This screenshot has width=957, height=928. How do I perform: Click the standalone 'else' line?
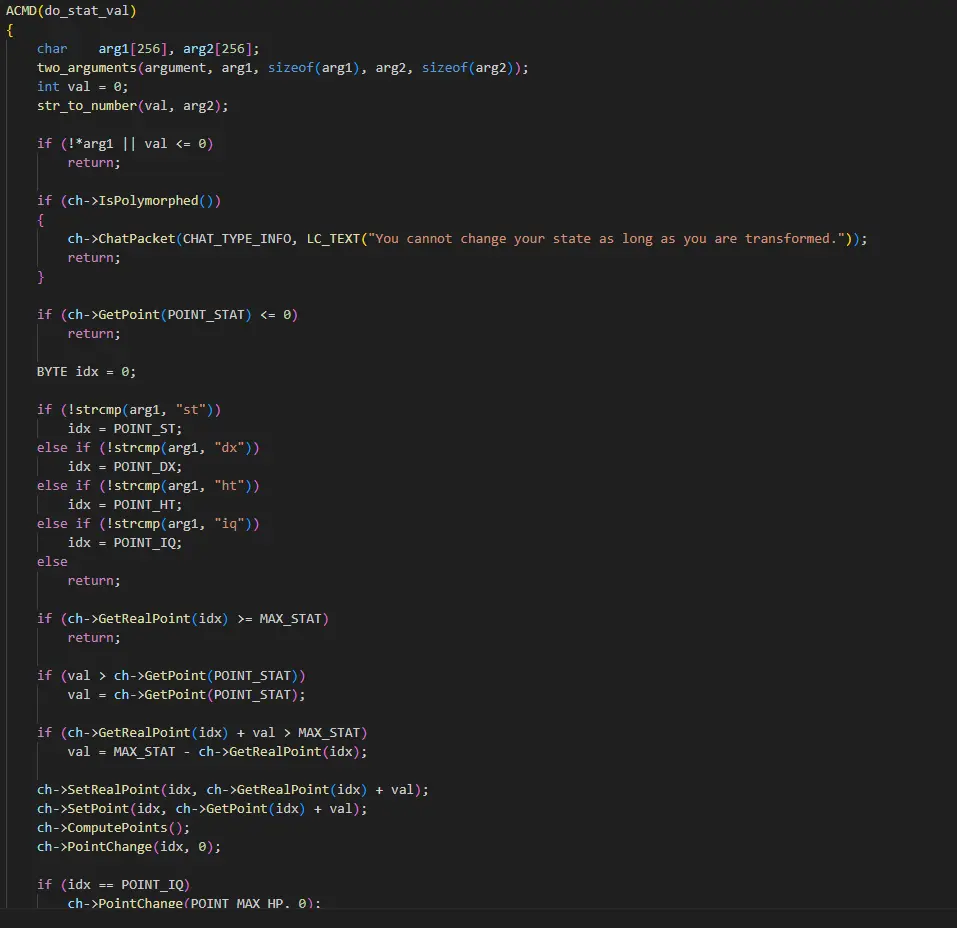coord(52,562)
